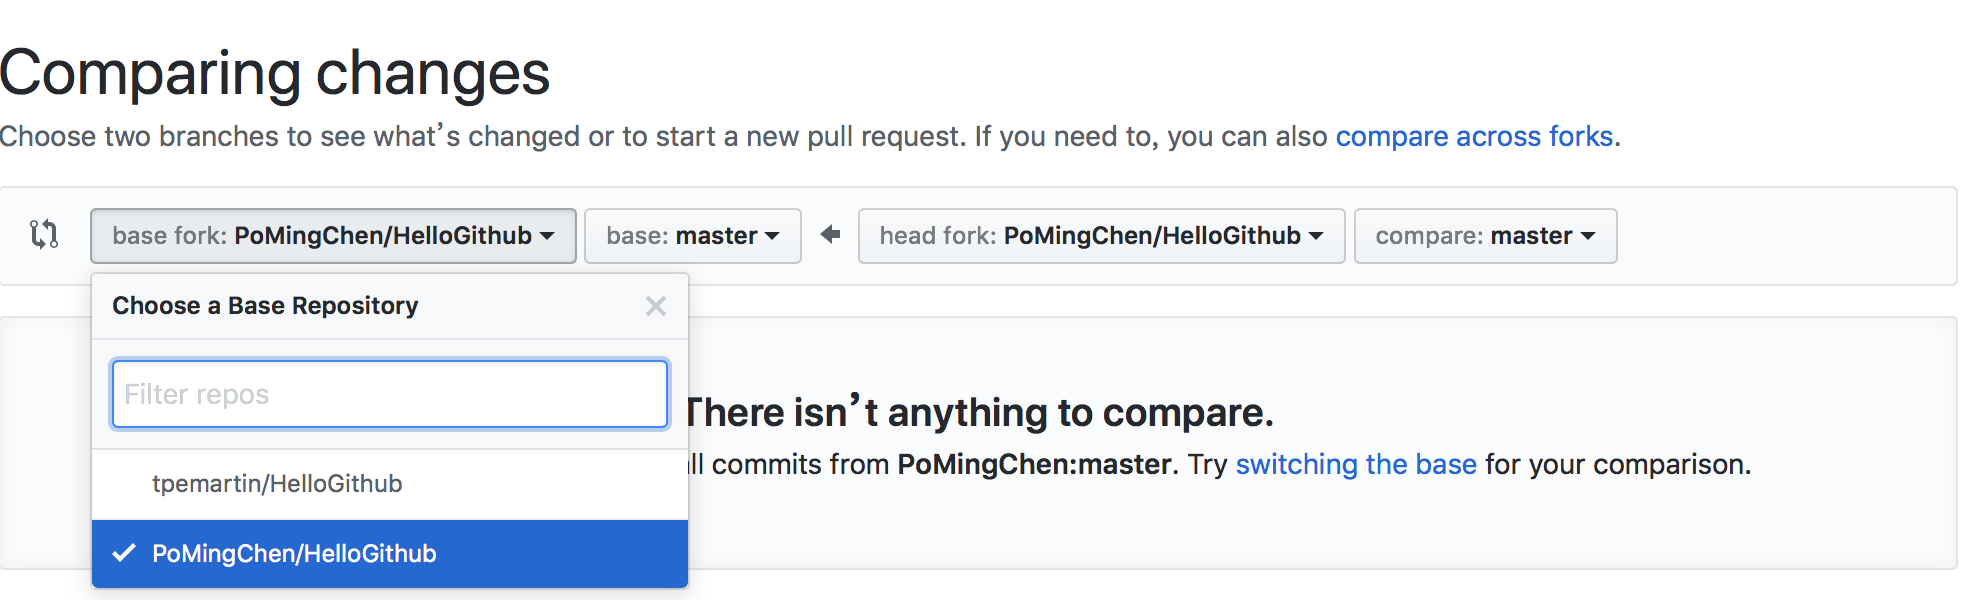Image resolution: width=1976 pixels, height=600 pixels.
Task: Click the bold PoMingChen:master text
Action: point(1034,464)
